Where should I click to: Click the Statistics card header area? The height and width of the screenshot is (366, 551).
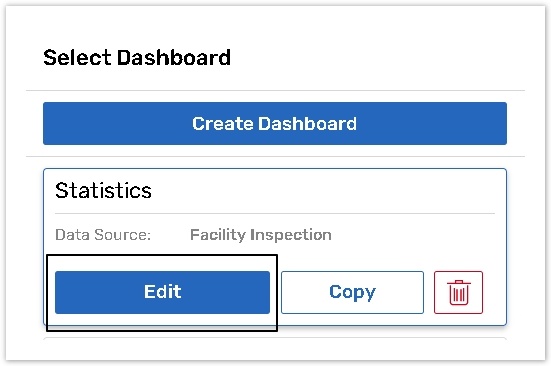[x=275, y=191]
